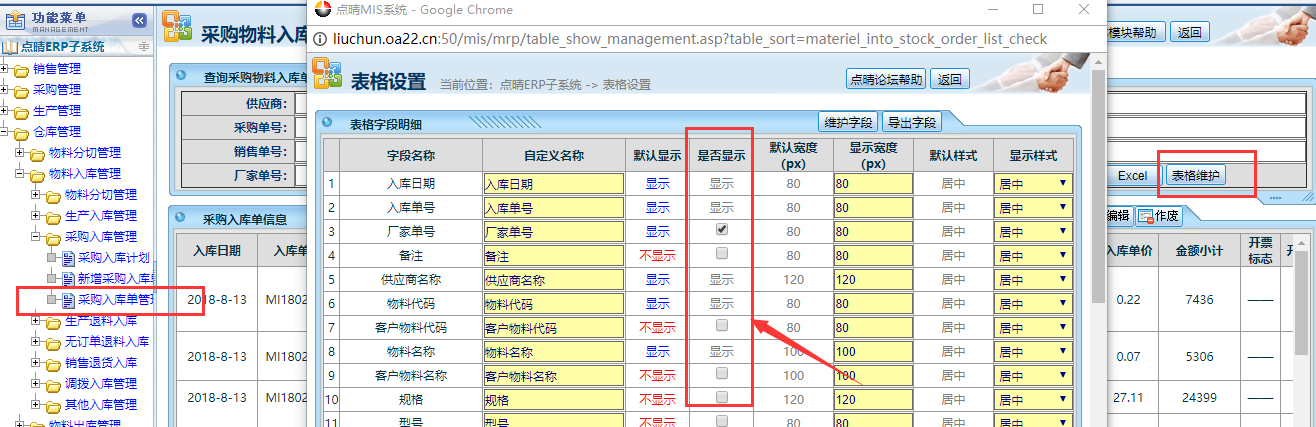Click the blue circle icon beside 表格字段明细
This screenshot has height=427, width=1316.
click(329, 124)
